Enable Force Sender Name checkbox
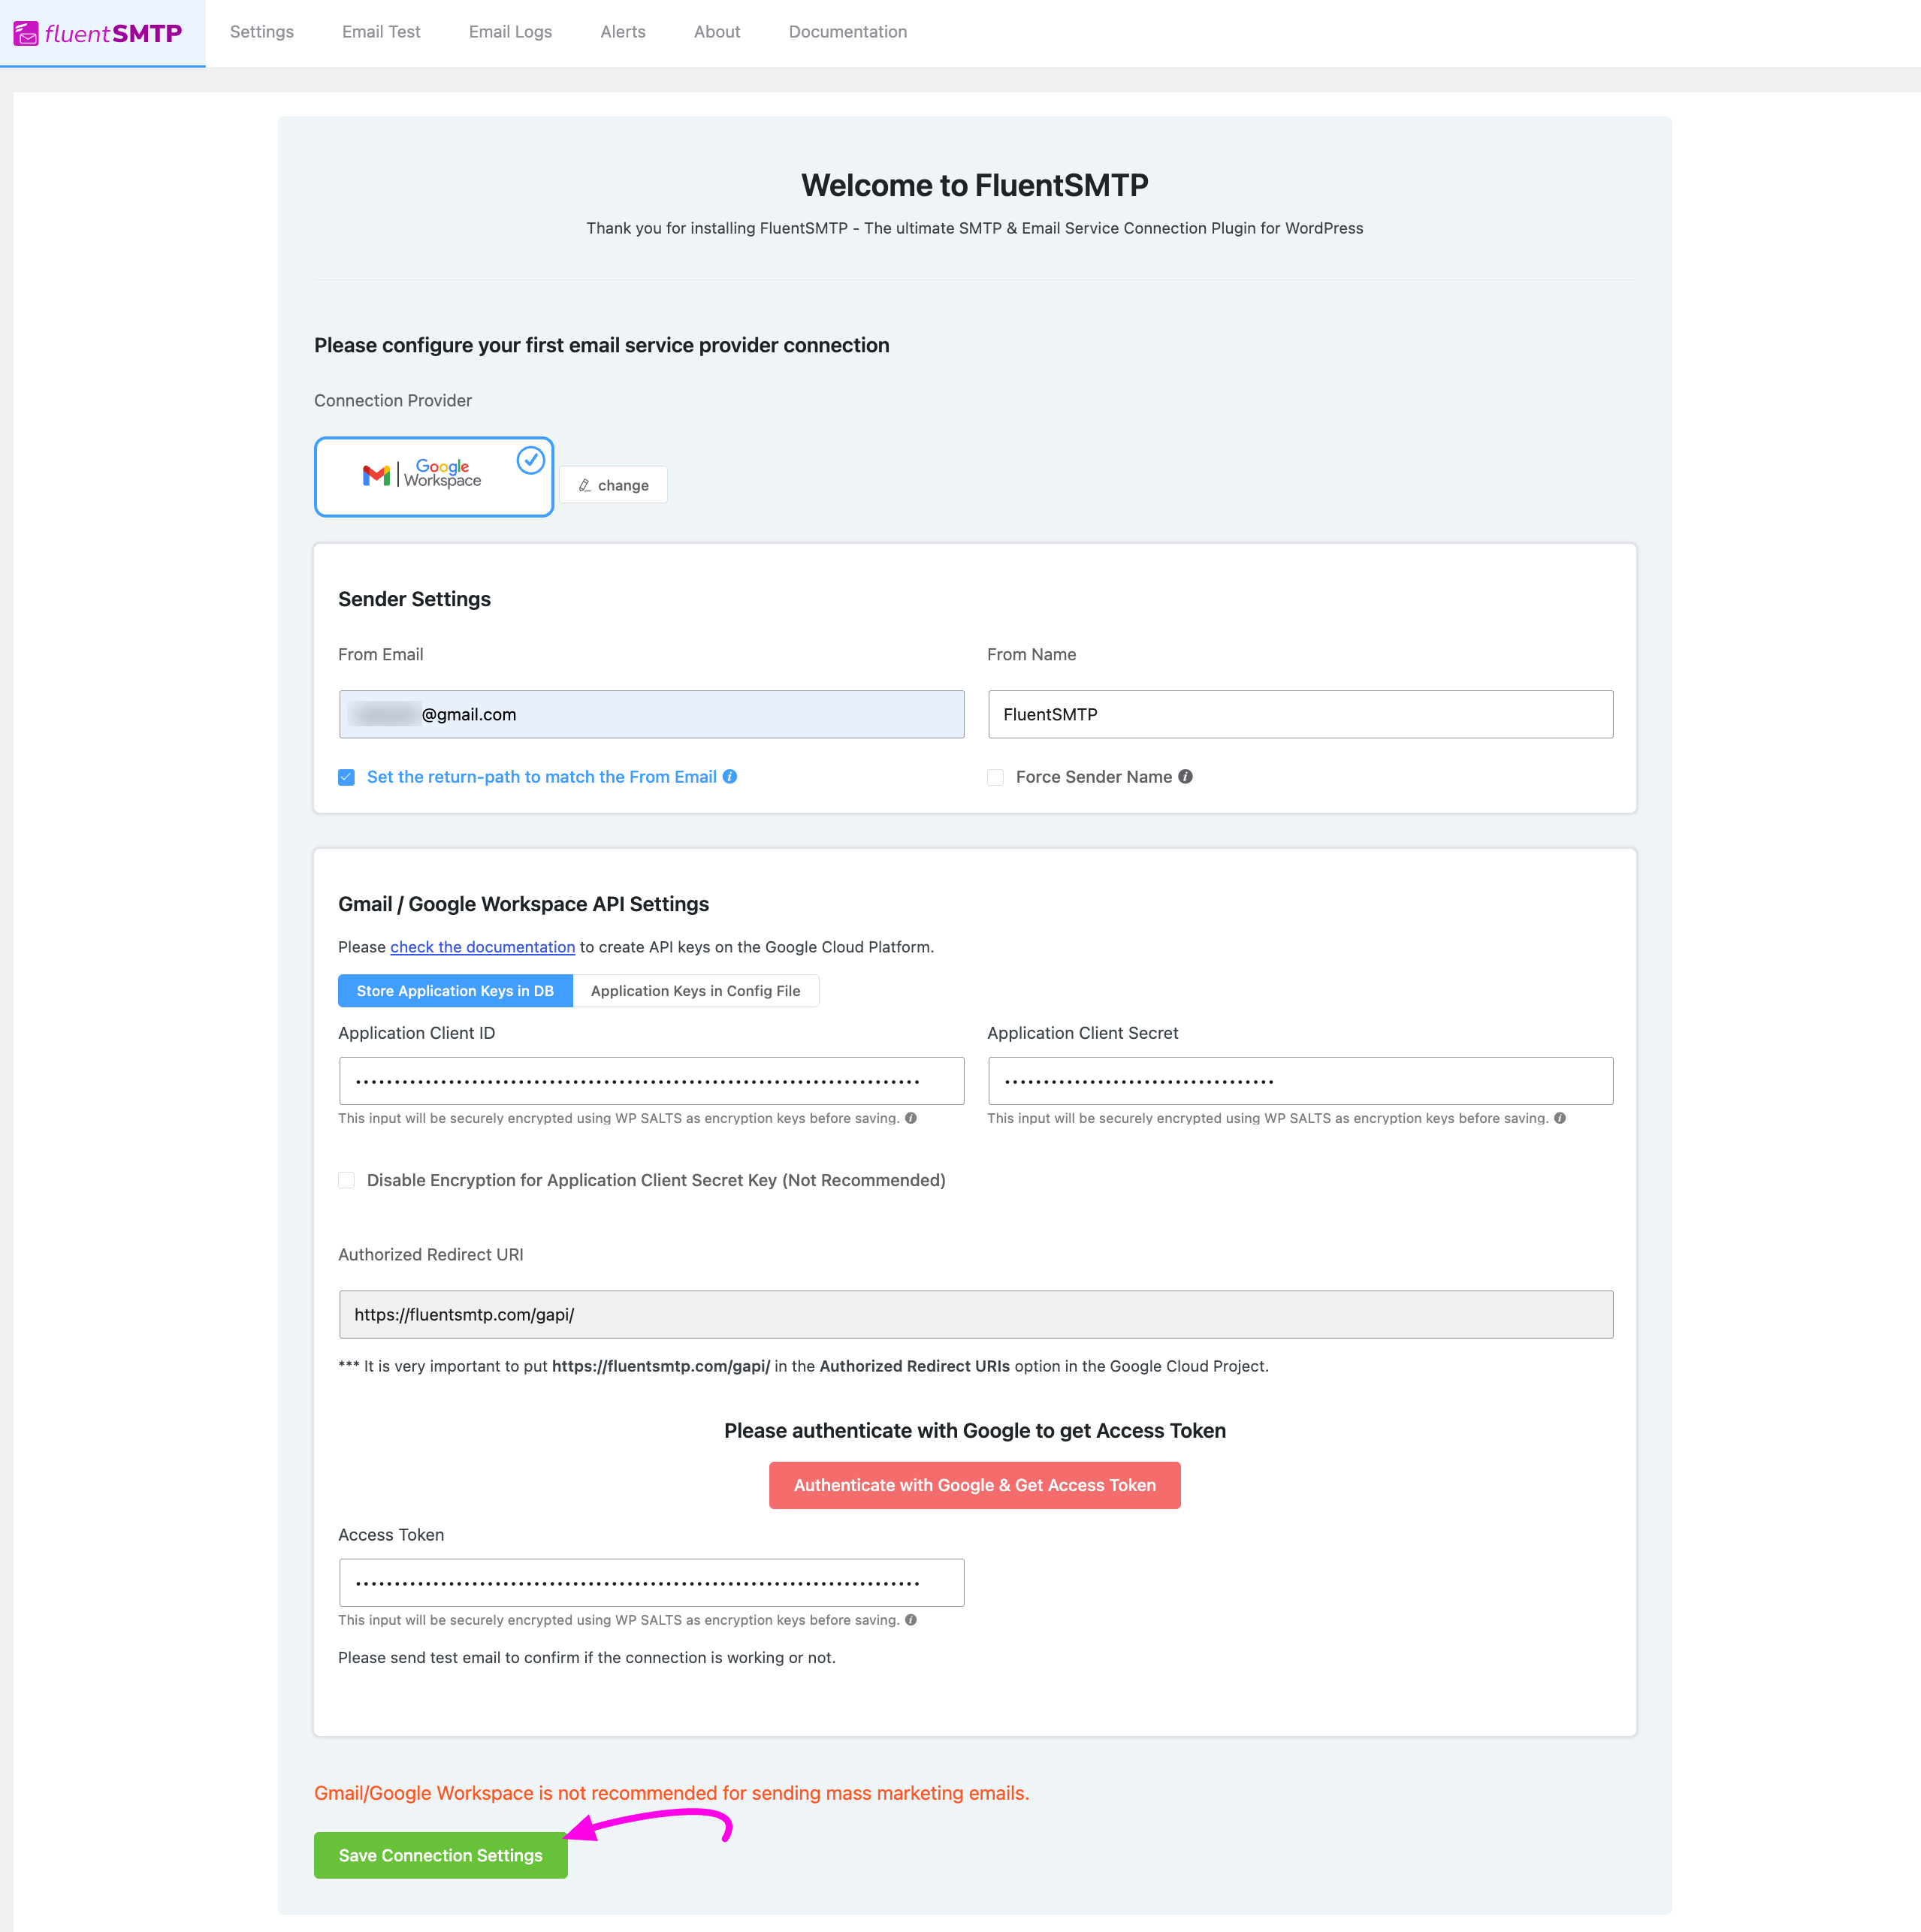Screen dimensions: 1921x1932 click(995, 777)
